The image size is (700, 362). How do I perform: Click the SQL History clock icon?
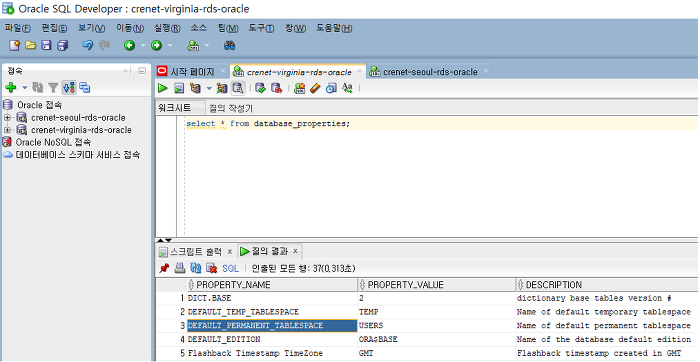point(331,88)
